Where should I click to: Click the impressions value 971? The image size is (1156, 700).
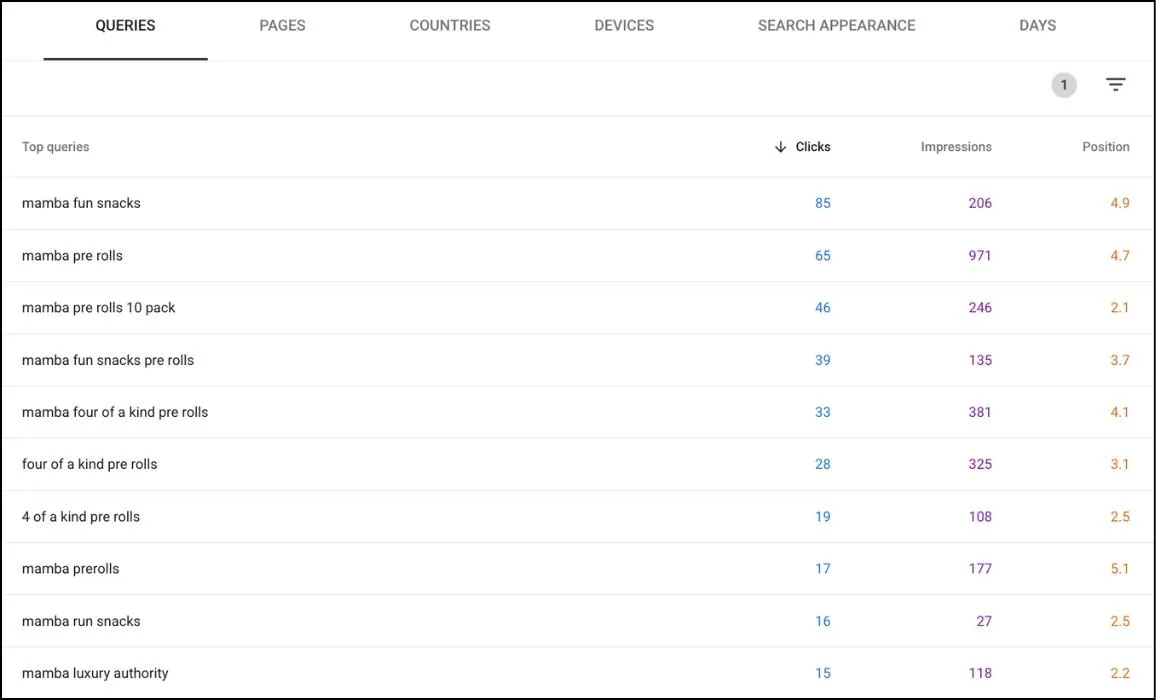coord(980,255)
